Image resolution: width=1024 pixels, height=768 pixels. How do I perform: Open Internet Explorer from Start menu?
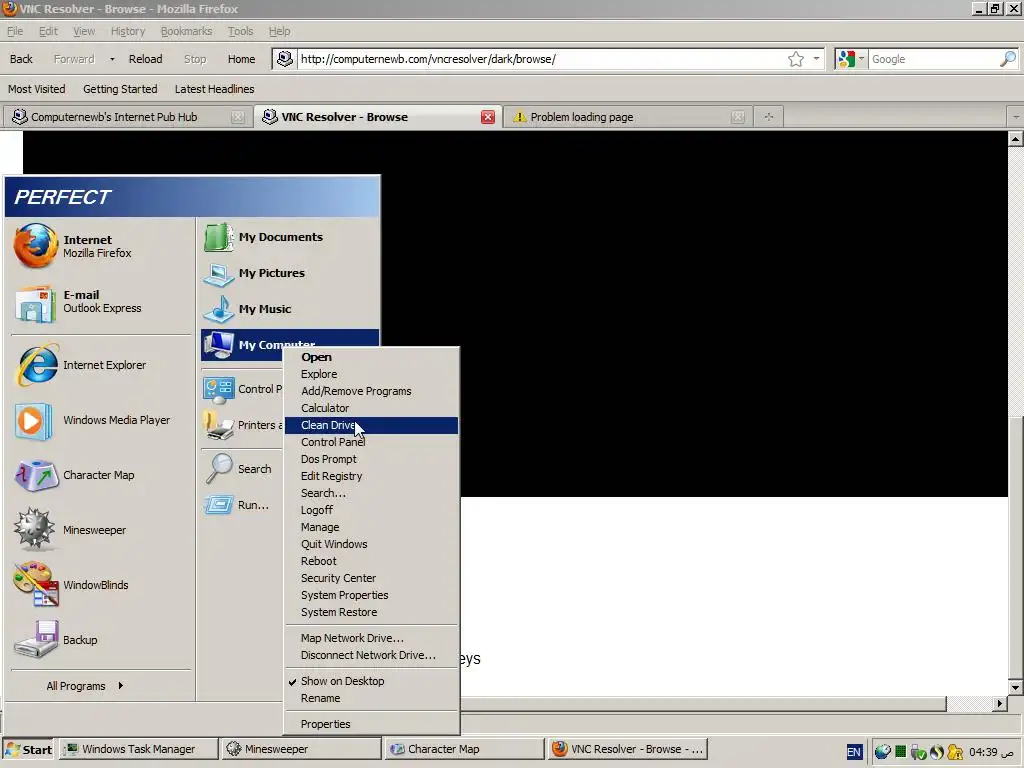pyautogui.click(x=36, y=365)
